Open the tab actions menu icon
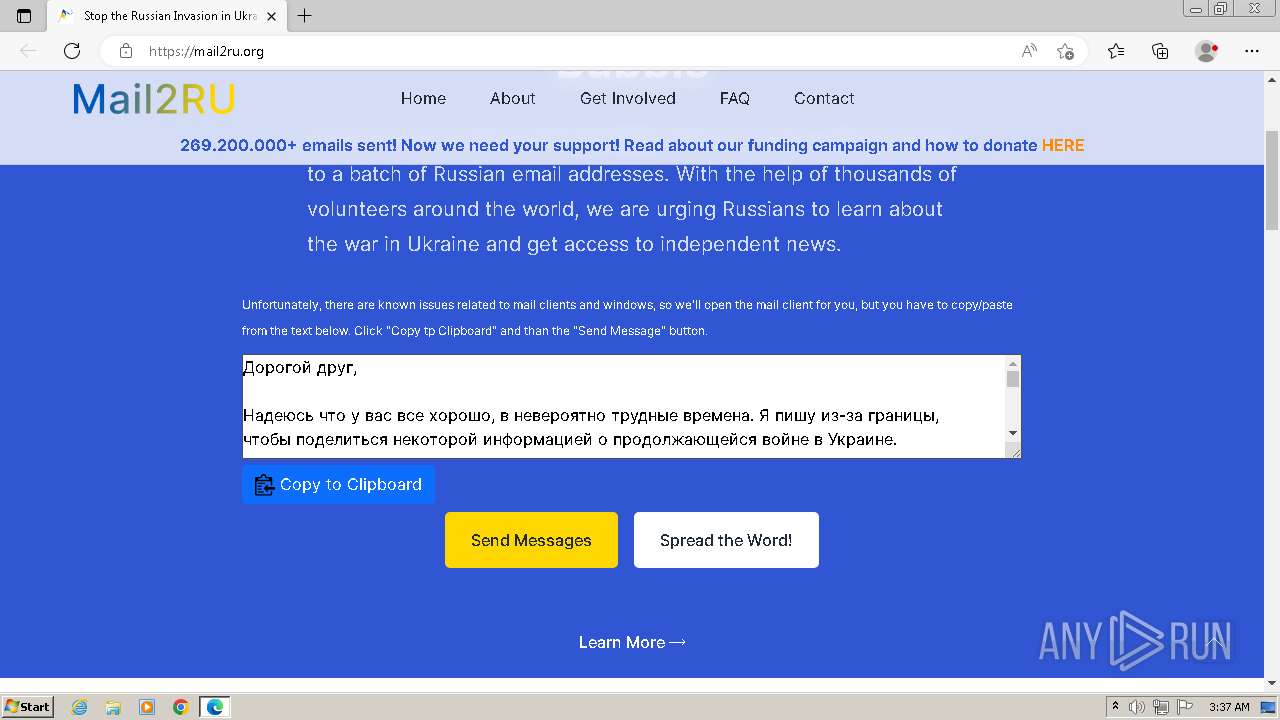Viewport: 1280px width, 720px height. point(24,16)
